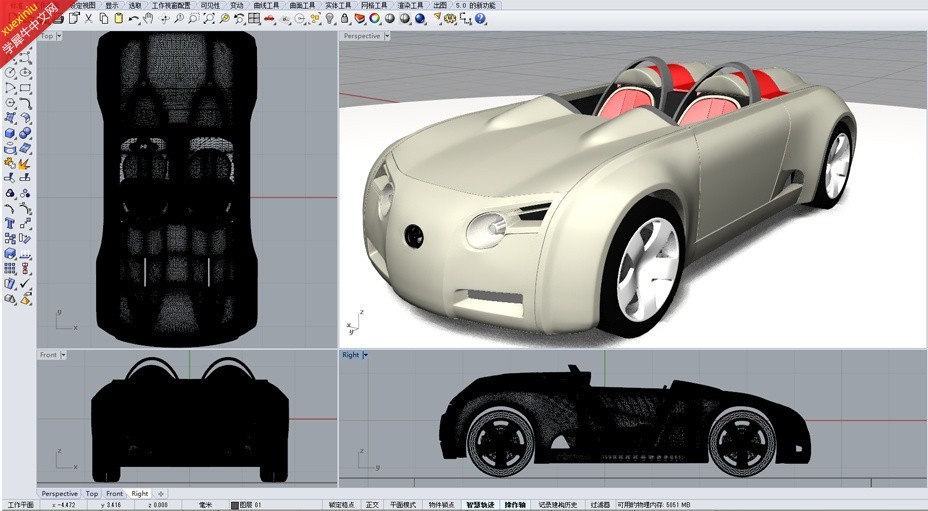Toggle 智慧轨迹 SmartTrack in status bar

(480, 505)
